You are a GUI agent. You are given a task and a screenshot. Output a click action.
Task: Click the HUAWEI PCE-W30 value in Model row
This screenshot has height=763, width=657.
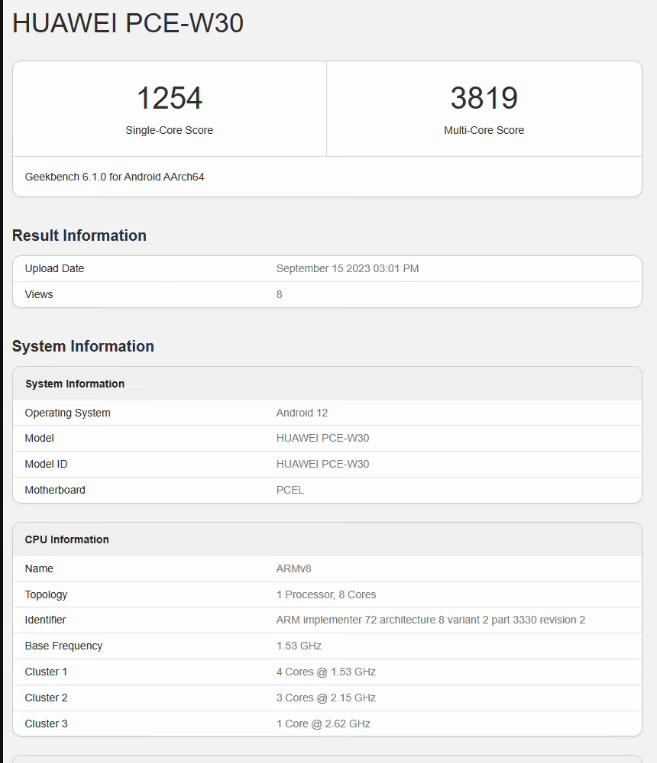coord(322,439)
